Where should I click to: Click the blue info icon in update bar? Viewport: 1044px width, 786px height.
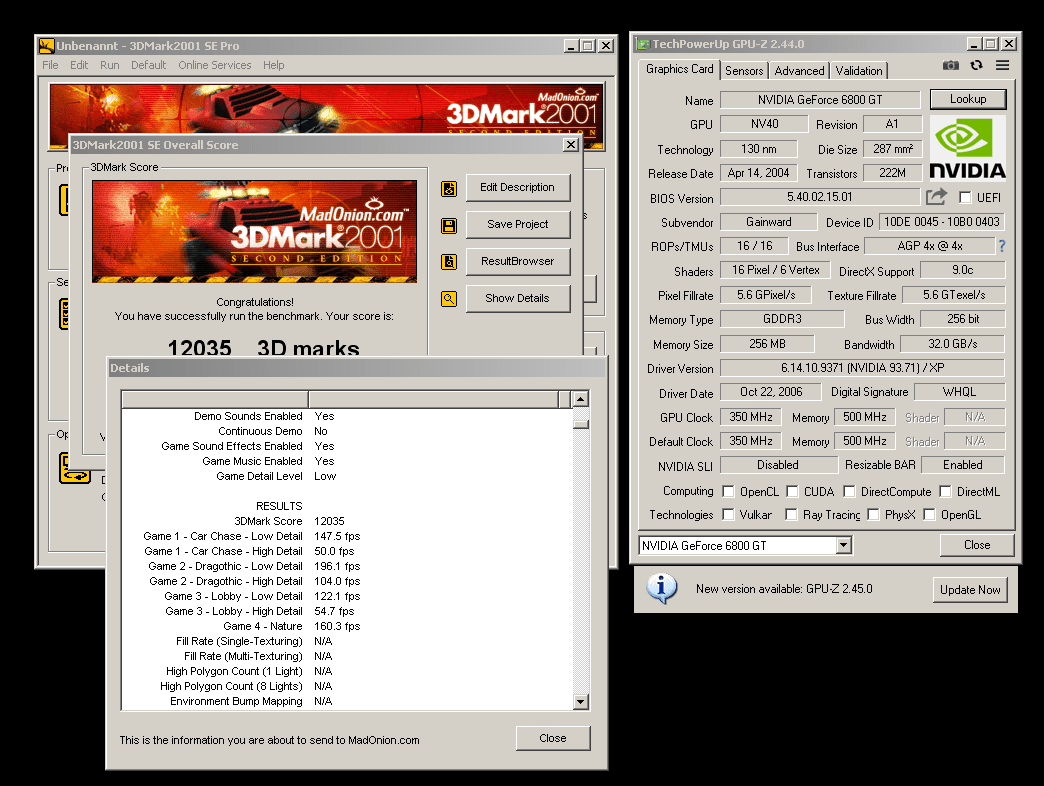661,588
